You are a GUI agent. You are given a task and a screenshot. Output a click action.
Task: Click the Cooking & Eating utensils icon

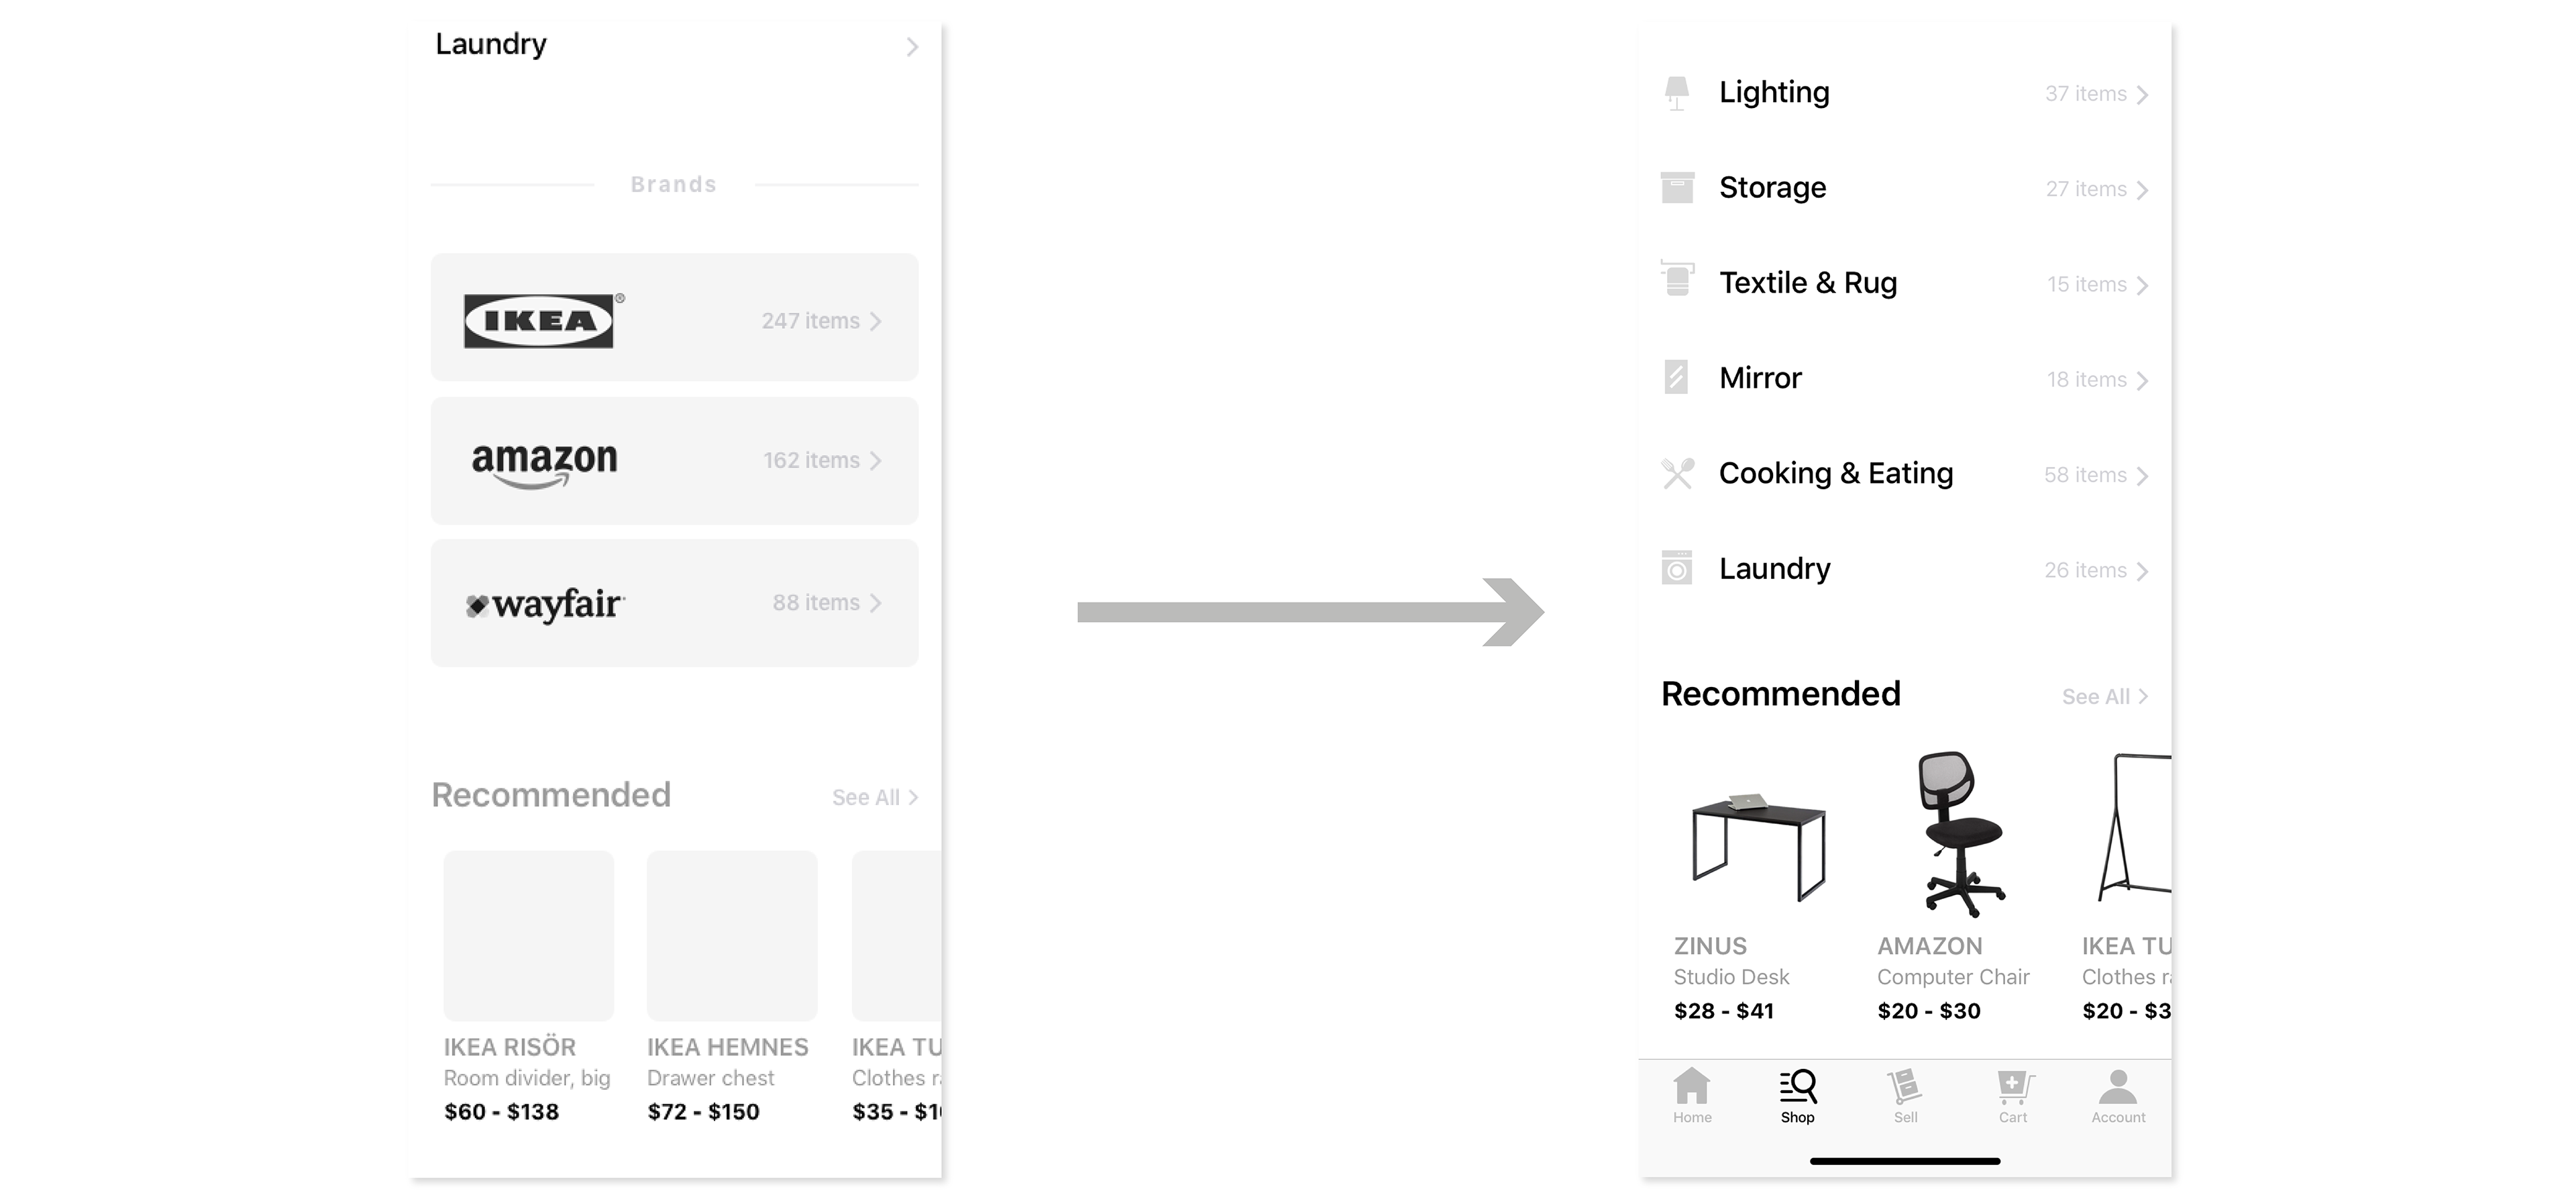(x=1677, y=473)
